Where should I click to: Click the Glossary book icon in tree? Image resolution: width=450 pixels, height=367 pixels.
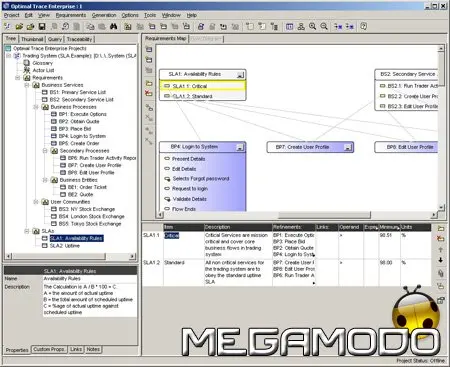[27, 63]
